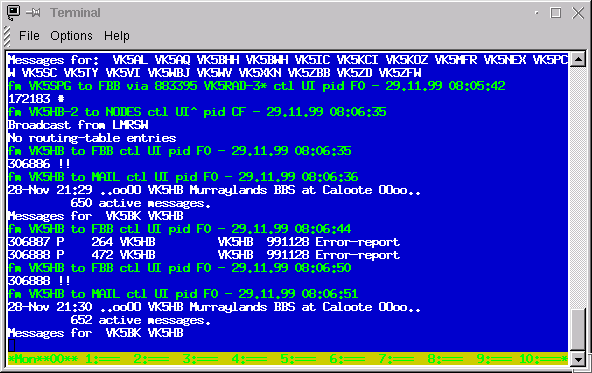
Task: Click the menu bar drag handle
Action: 7,36
